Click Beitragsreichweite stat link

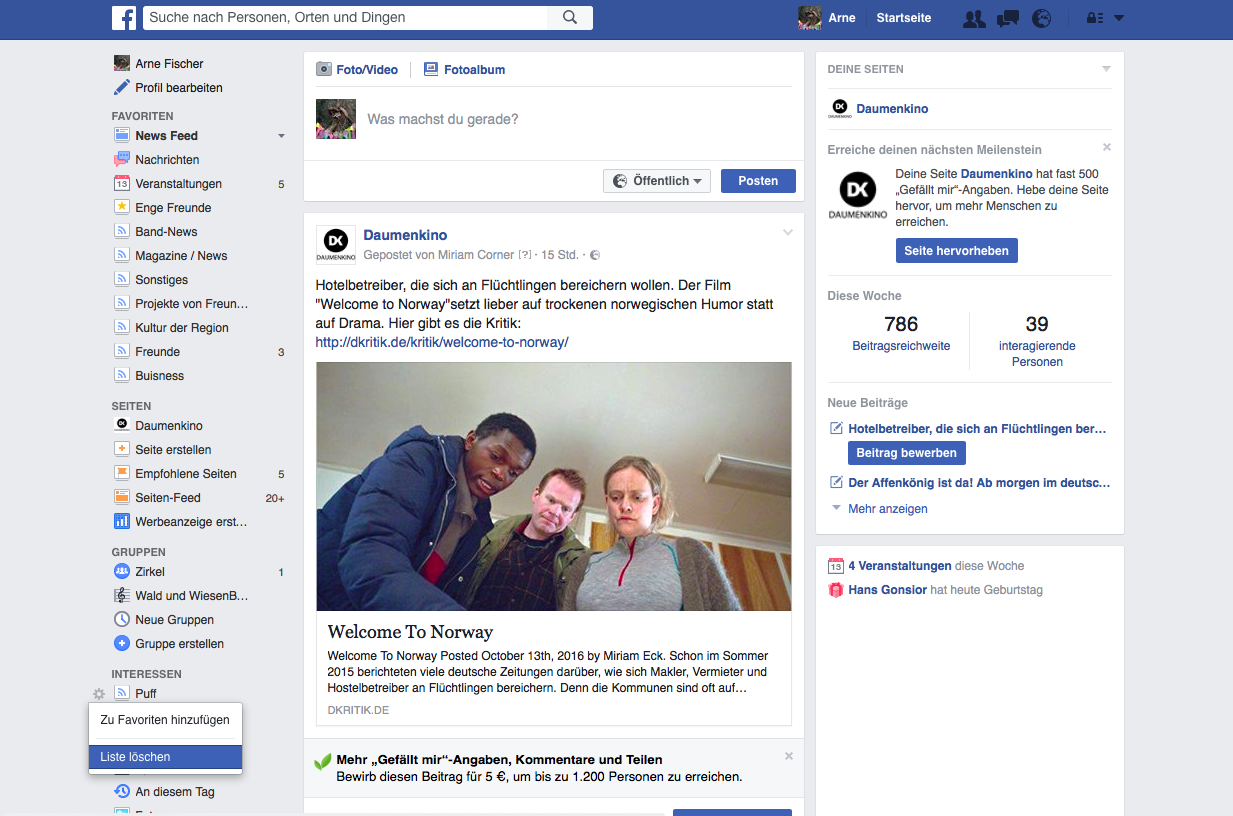tap(901, 346)
